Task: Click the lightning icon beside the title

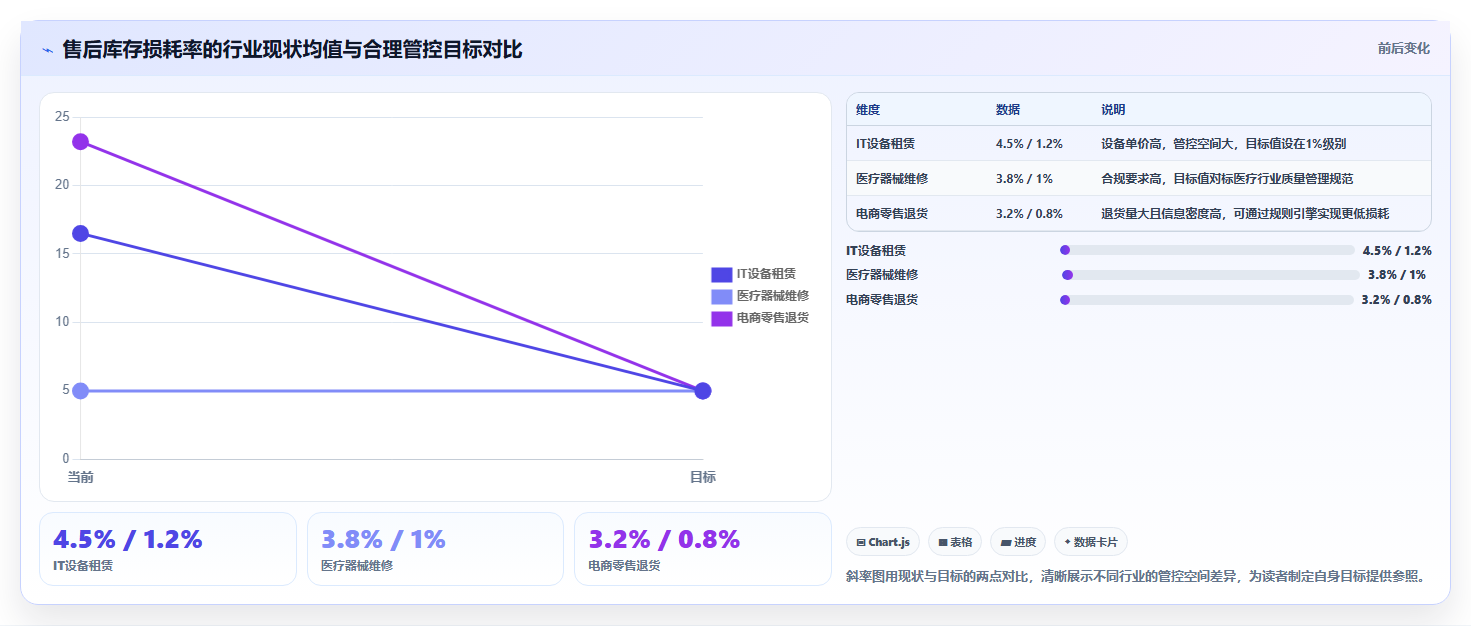Action: click(48, 50)
